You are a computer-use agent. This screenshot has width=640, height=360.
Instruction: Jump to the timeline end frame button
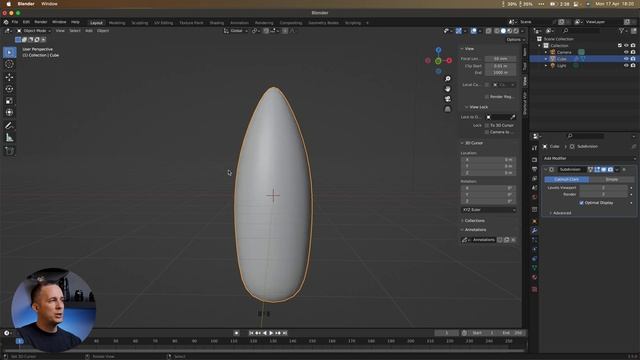285,333
